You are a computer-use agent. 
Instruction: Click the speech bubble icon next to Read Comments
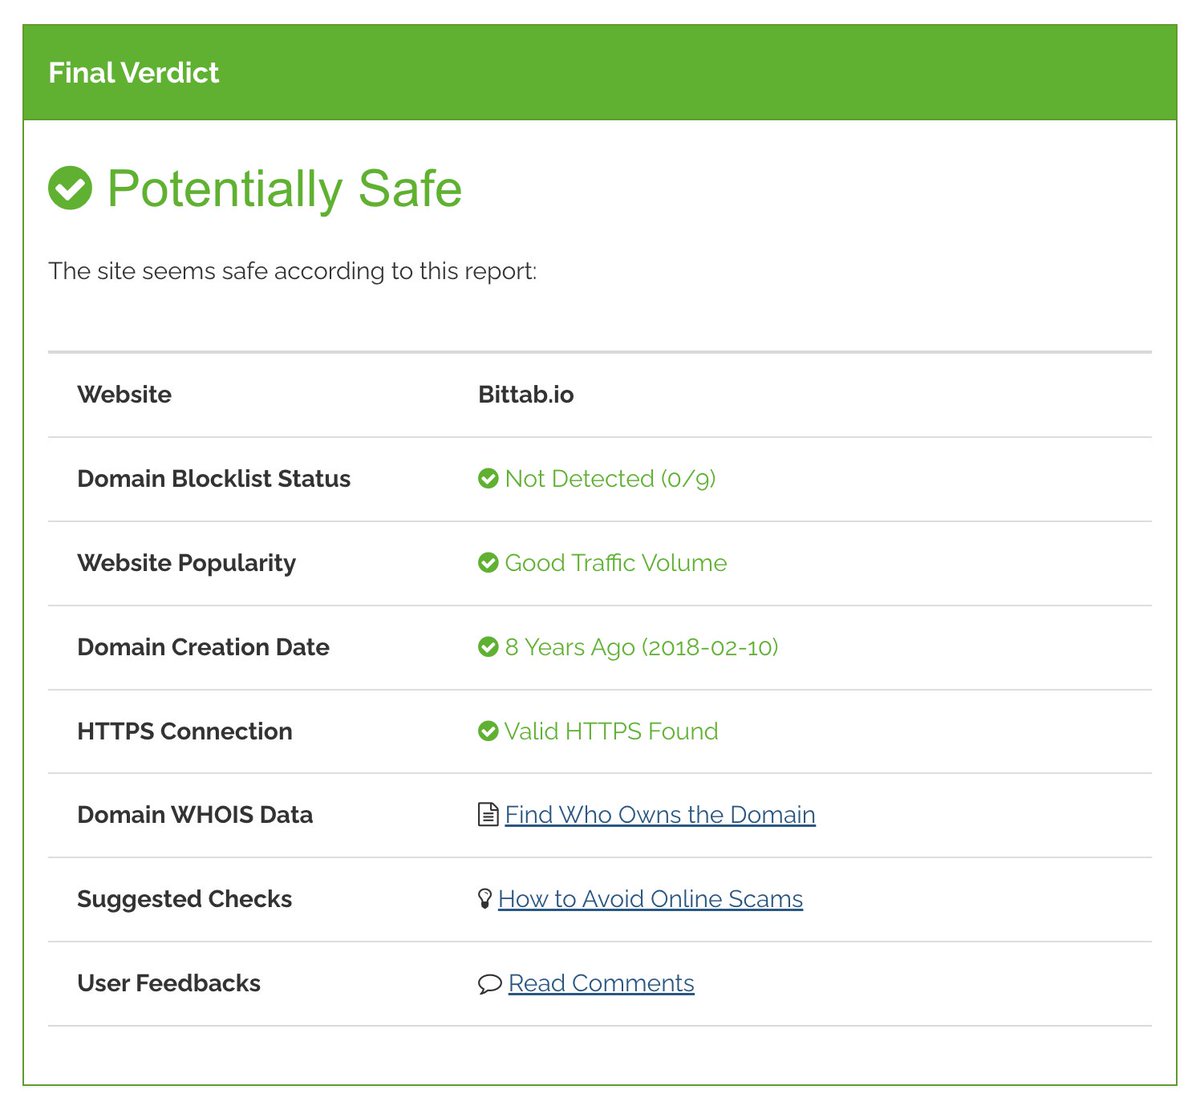pyautogui.click(x=487, y=983)
